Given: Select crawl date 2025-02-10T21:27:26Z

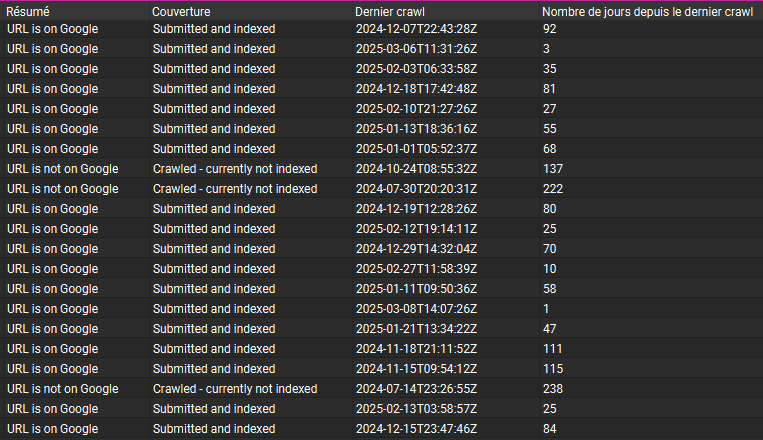Looking at the screenshot, I should pos(417,109).
